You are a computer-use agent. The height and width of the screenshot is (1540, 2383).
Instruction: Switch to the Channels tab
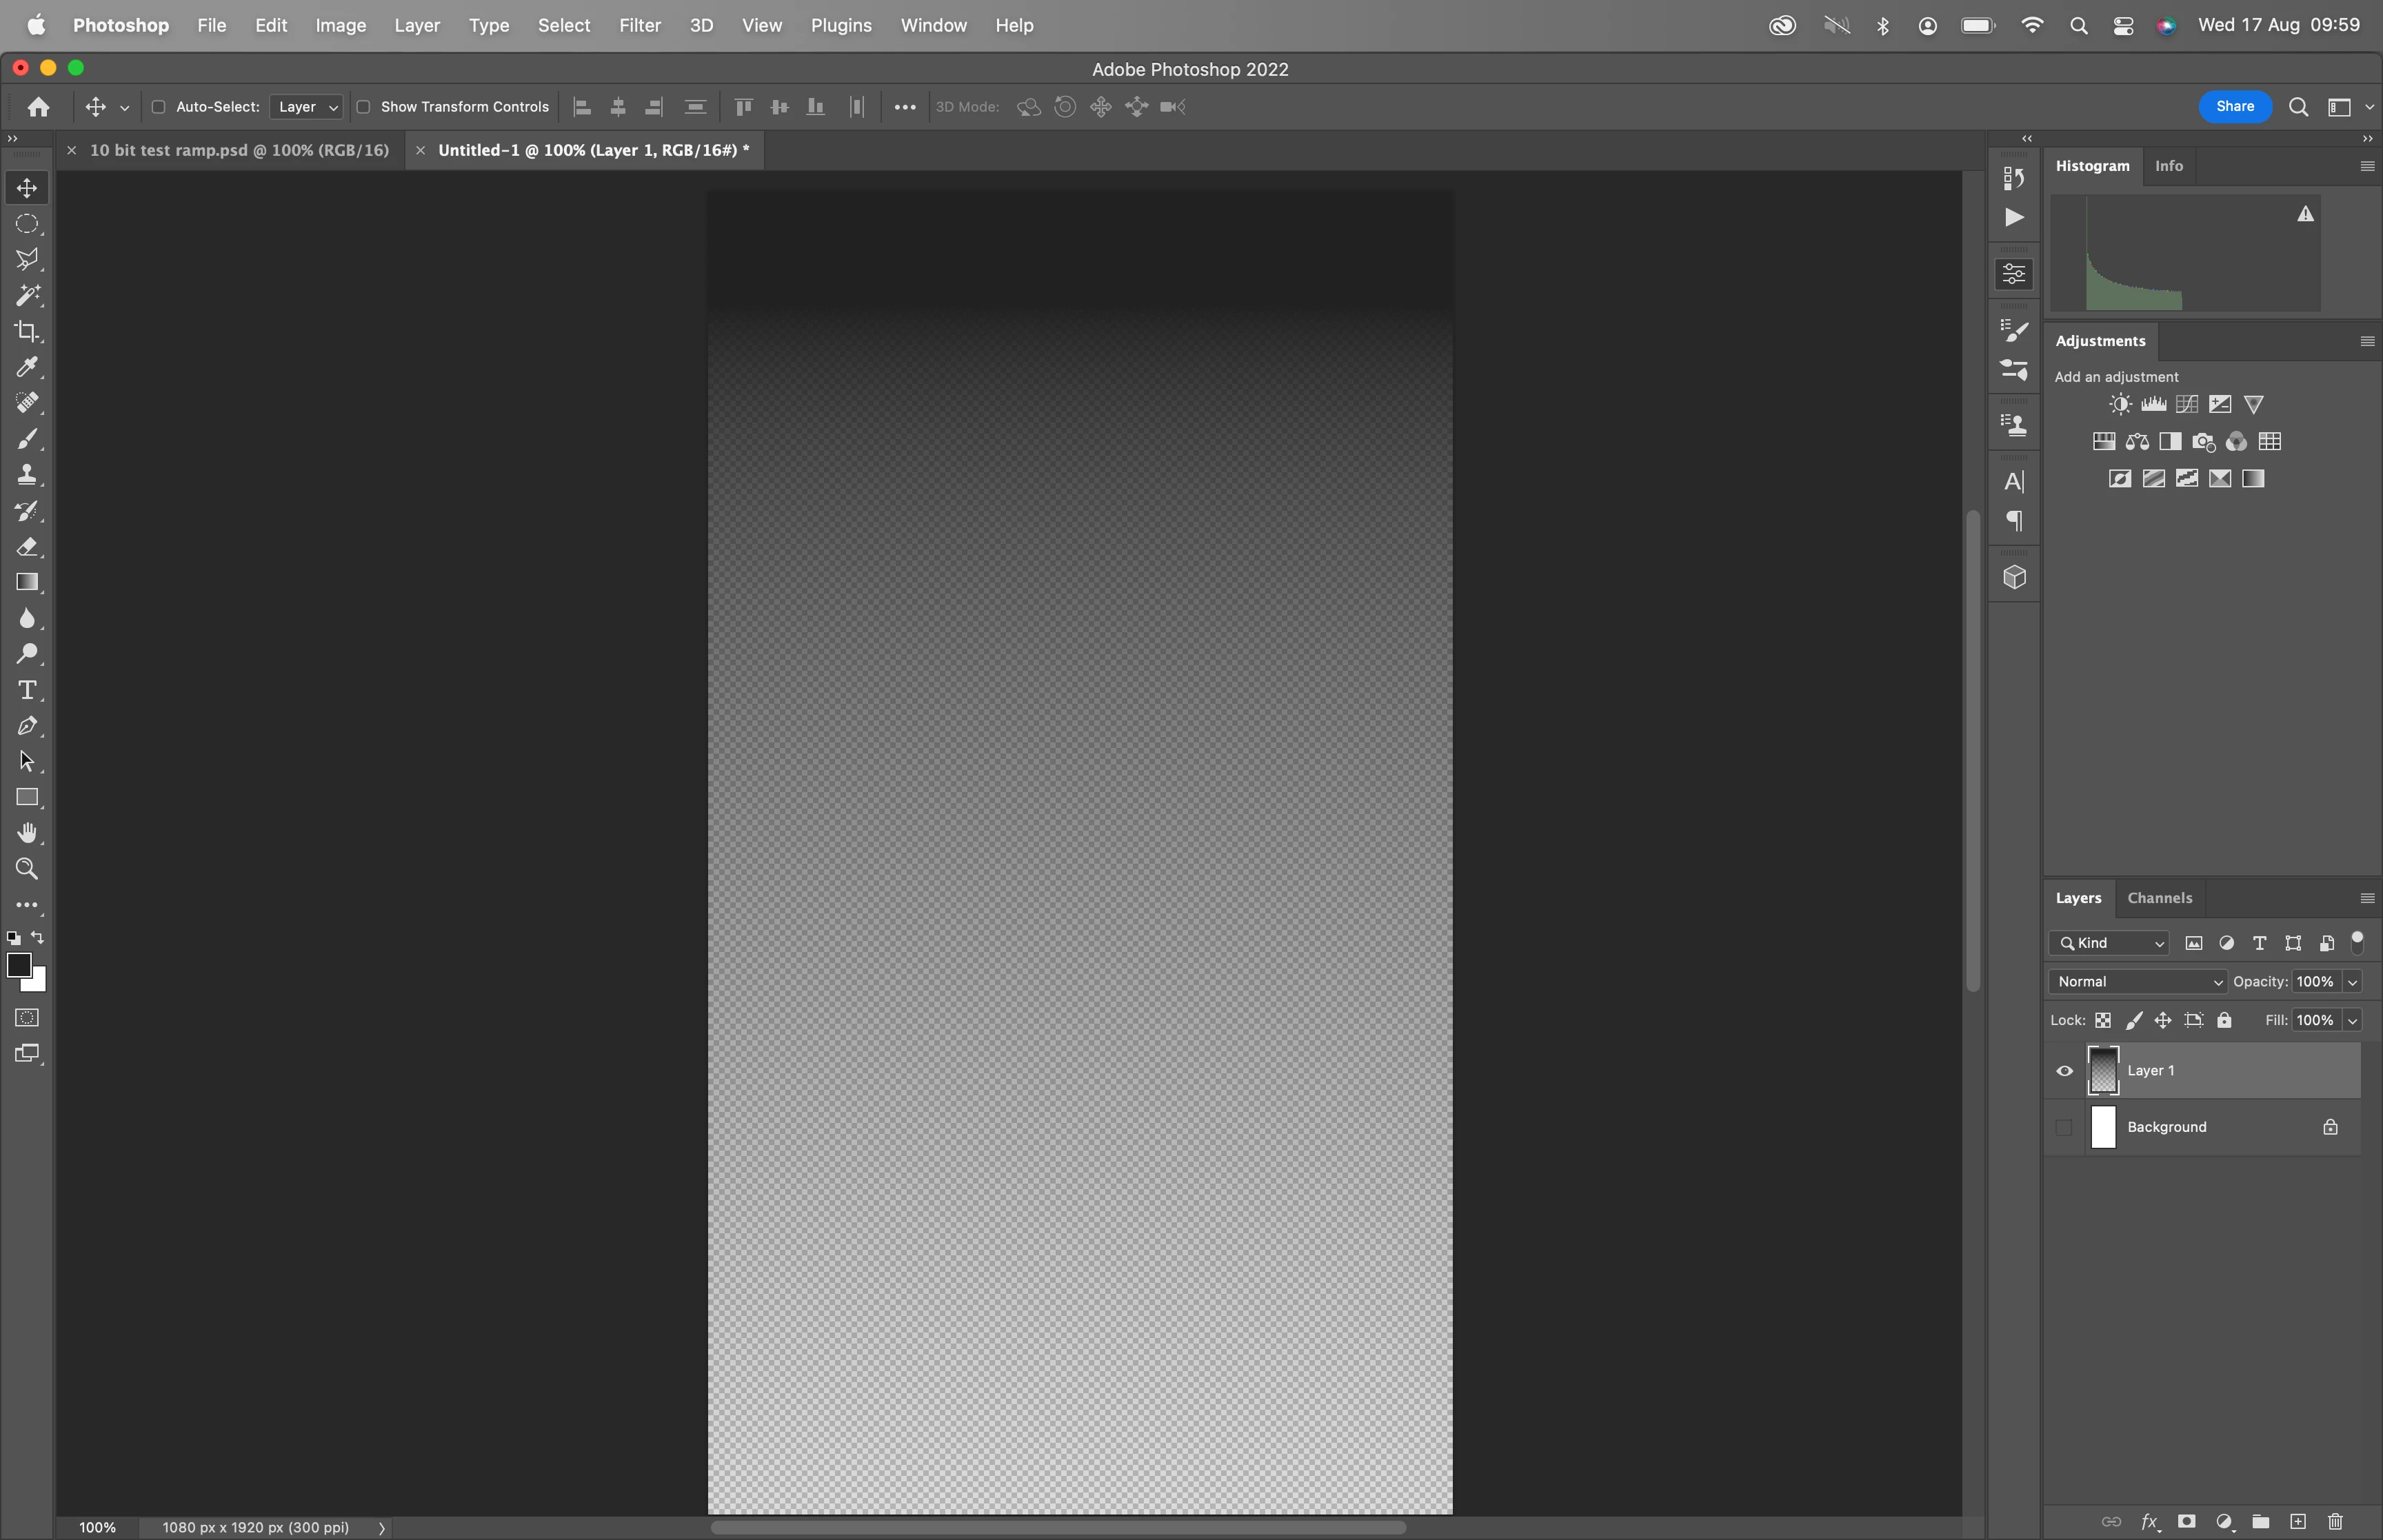[2159, 897]
